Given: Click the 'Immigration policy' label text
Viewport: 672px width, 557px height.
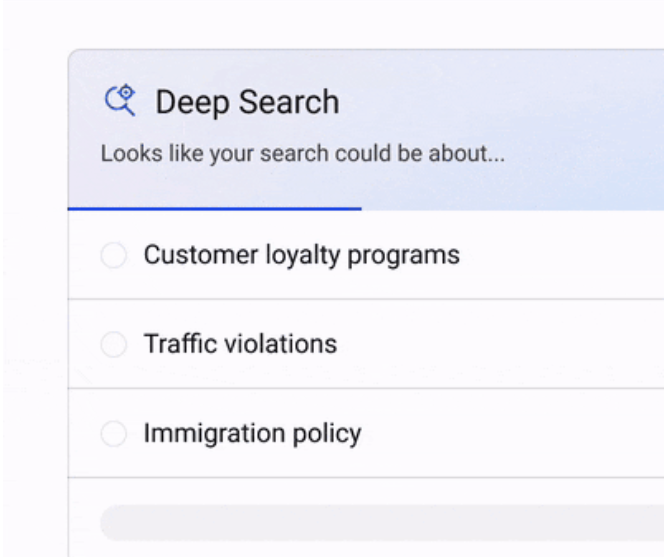Looking at the screenshot, I should pos(252,434).
